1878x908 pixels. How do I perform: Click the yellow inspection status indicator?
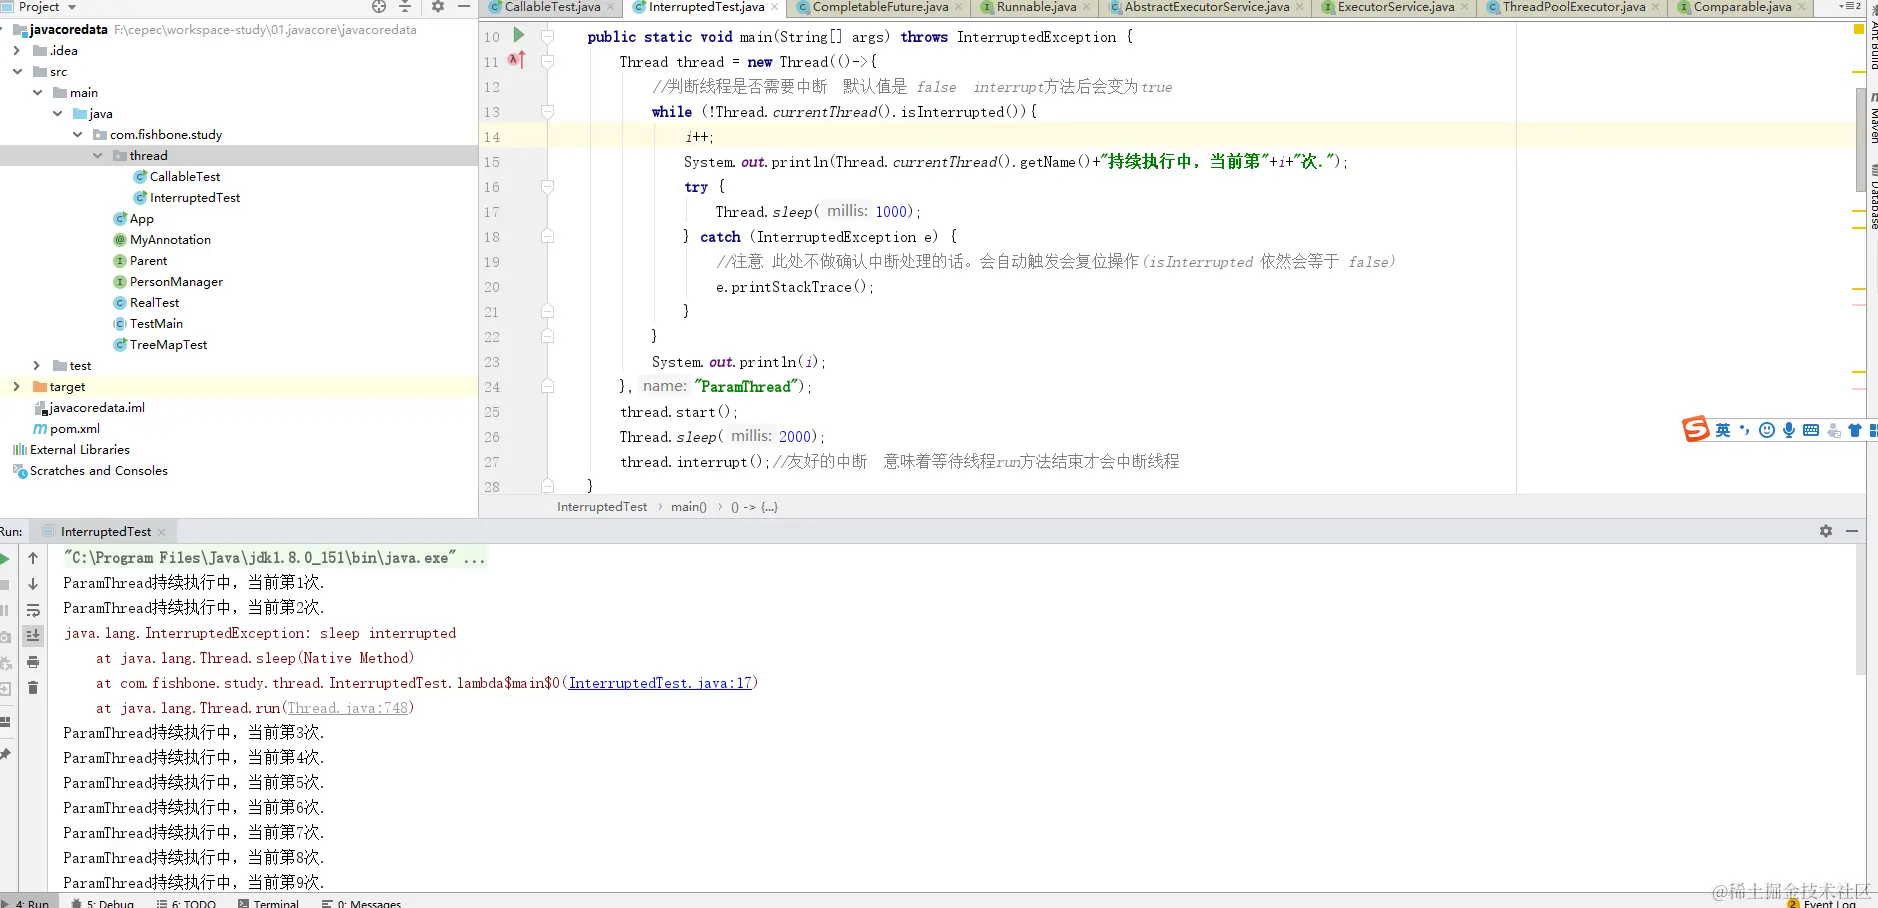pos(1859,29)
